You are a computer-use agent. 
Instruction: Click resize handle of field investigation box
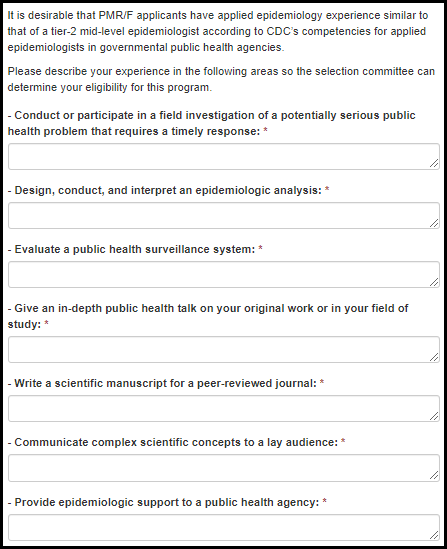(434, 164)
